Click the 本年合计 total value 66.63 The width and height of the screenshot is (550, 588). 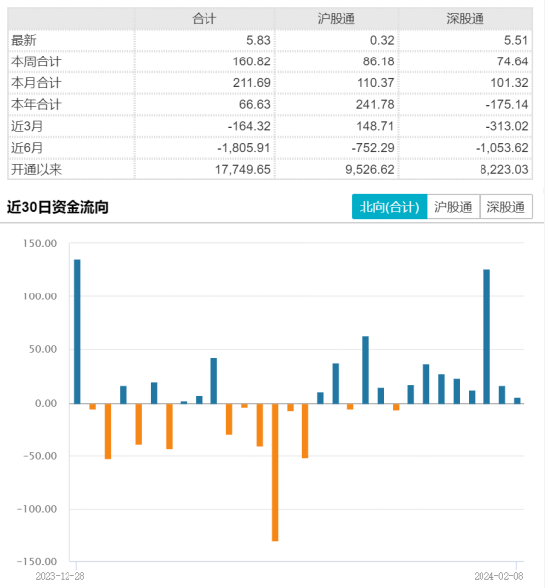[x=255, y=104]
